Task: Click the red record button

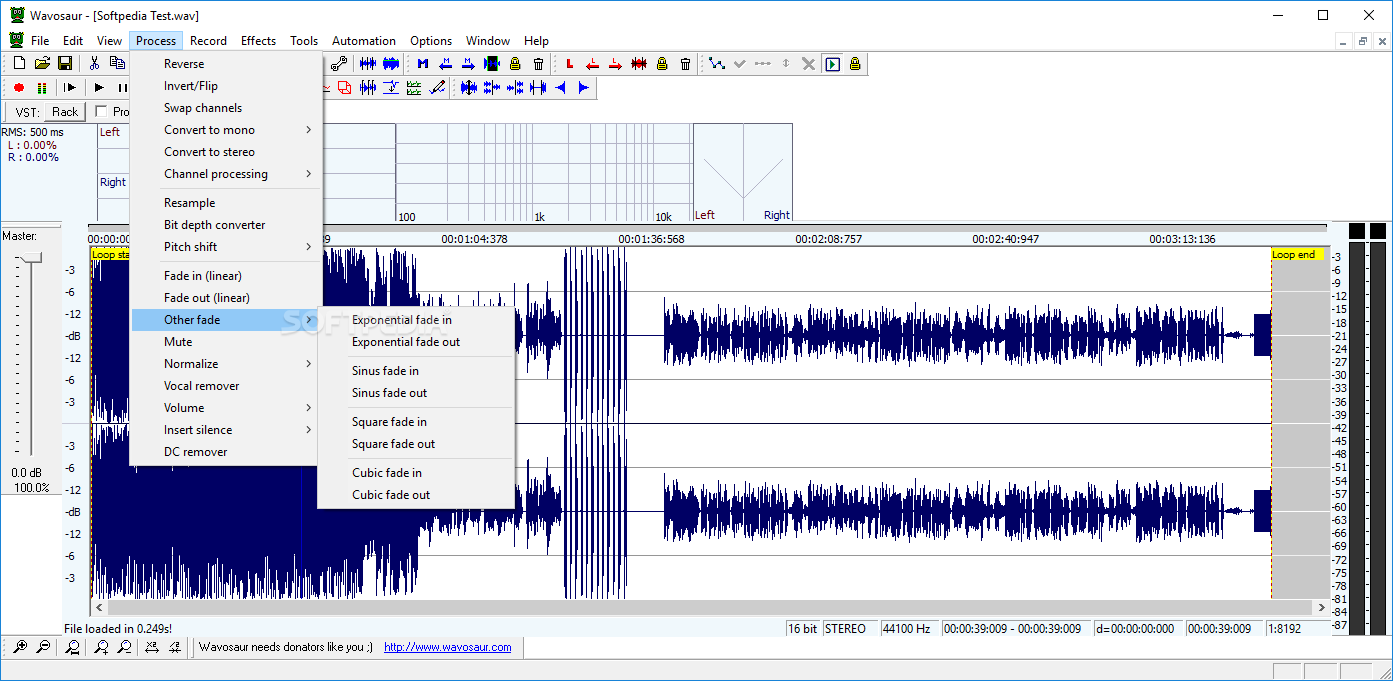Action: pyautogui.click(x=19, y=88)
